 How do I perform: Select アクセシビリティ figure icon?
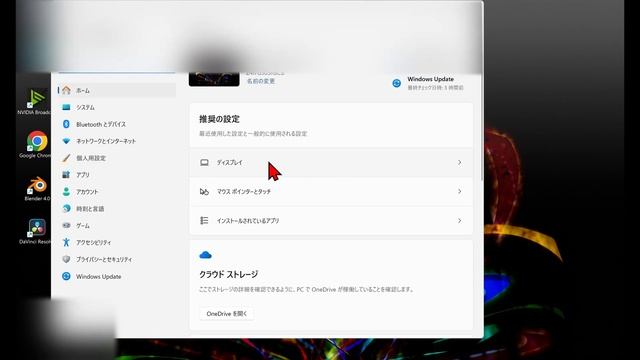tap(66, 242)
